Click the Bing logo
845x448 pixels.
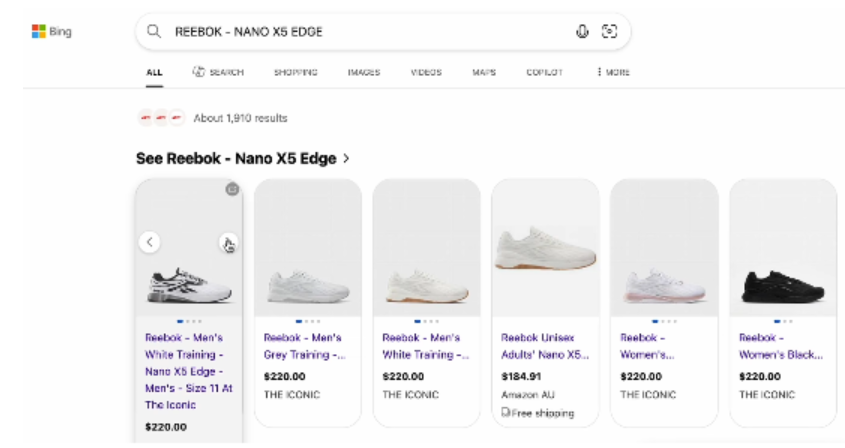(x=51, y=31)
